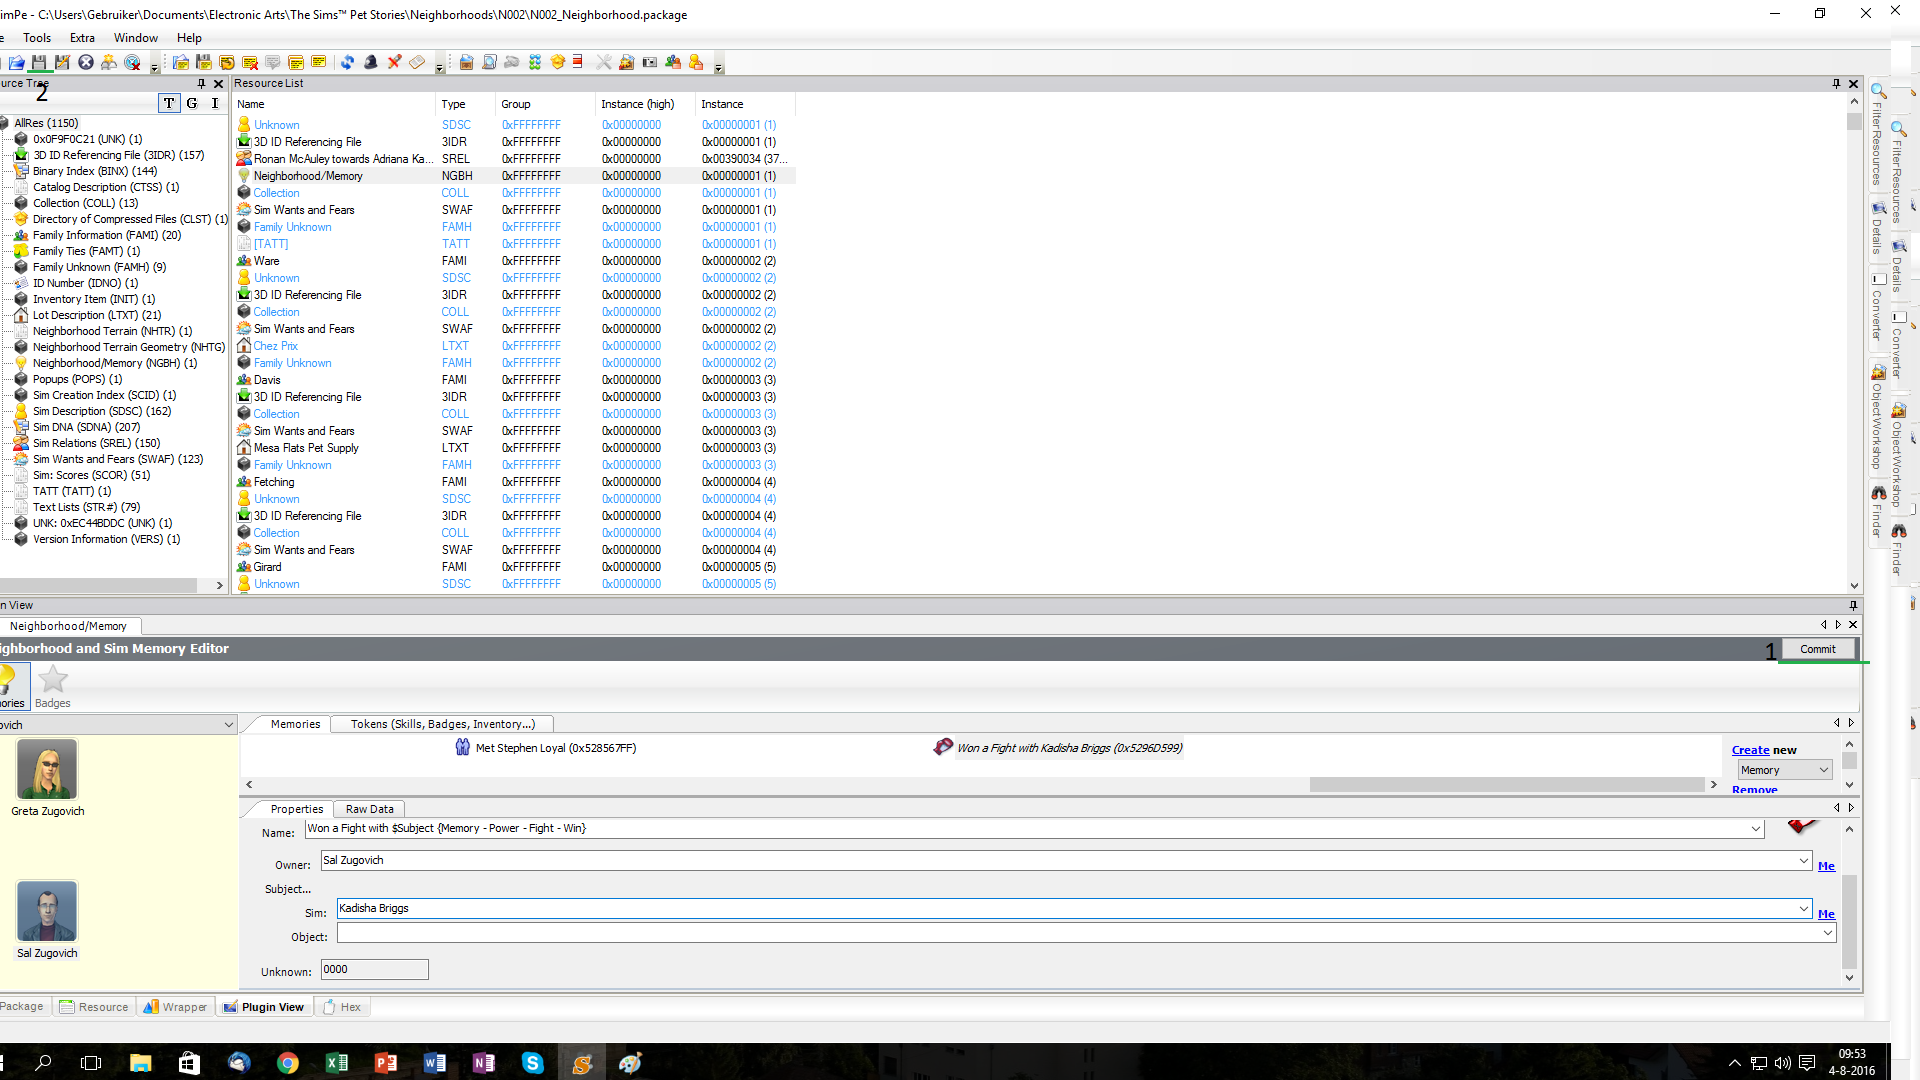Click the red X delete toolbar icon
Viewport: 1920px width, 1080px height.
[394, 62]
